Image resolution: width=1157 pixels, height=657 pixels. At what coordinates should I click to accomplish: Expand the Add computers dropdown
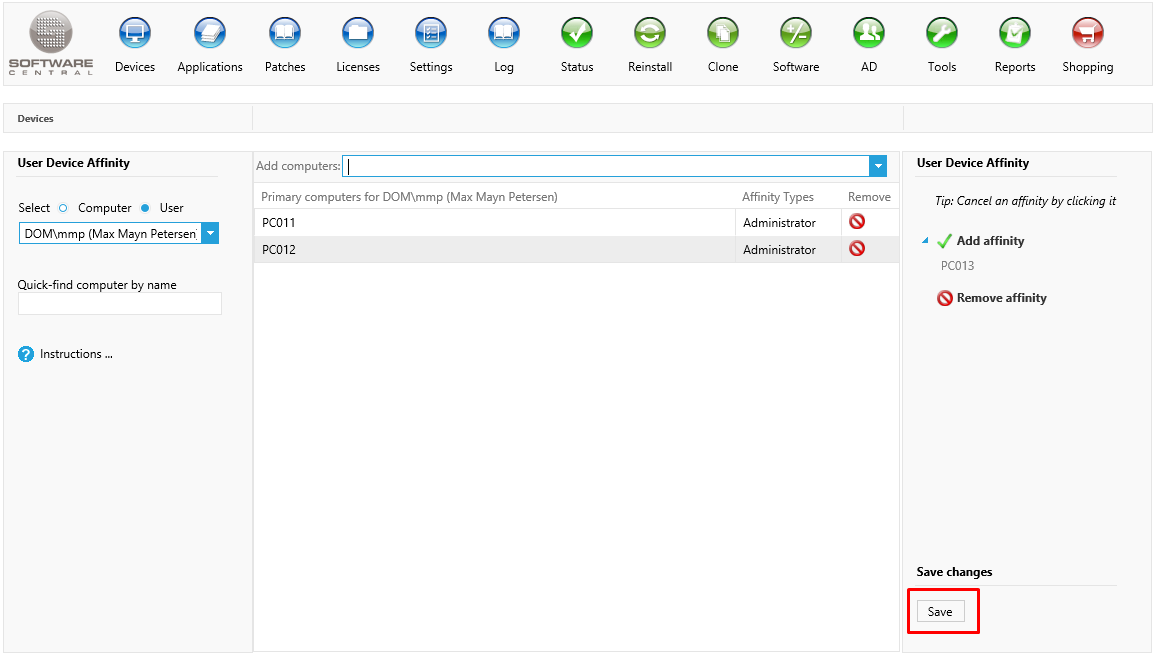(x=878, y=166)
